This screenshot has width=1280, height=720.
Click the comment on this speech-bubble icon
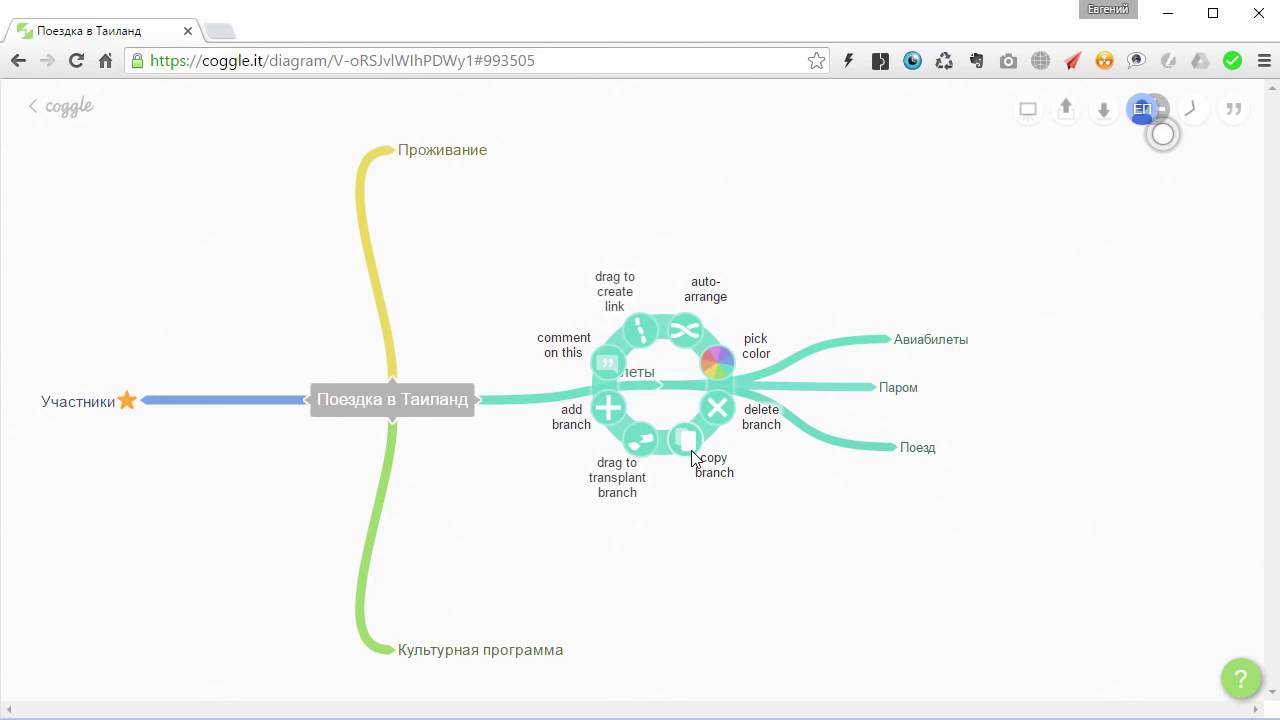click(608, 362)
